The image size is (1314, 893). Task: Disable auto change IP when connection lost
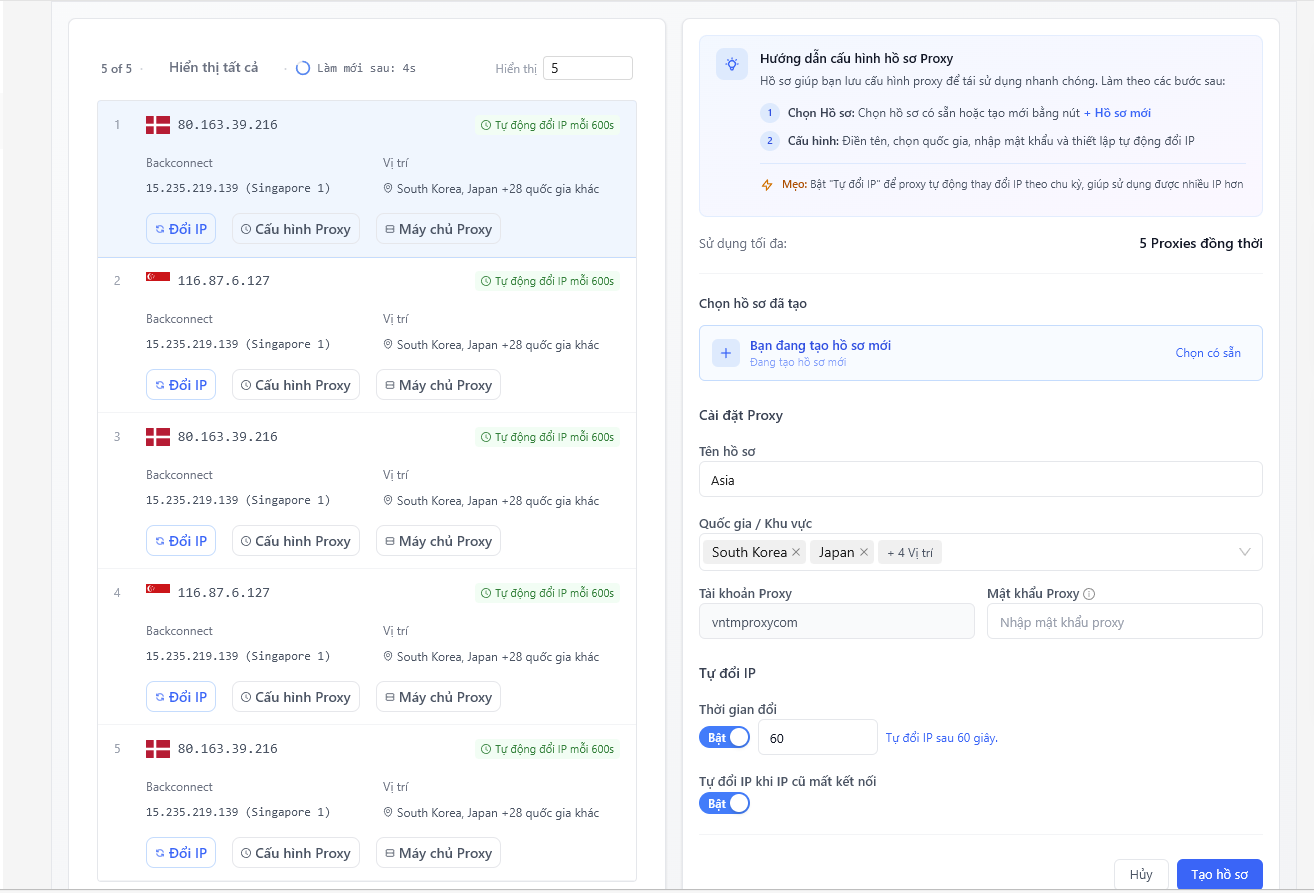[724, 803]
